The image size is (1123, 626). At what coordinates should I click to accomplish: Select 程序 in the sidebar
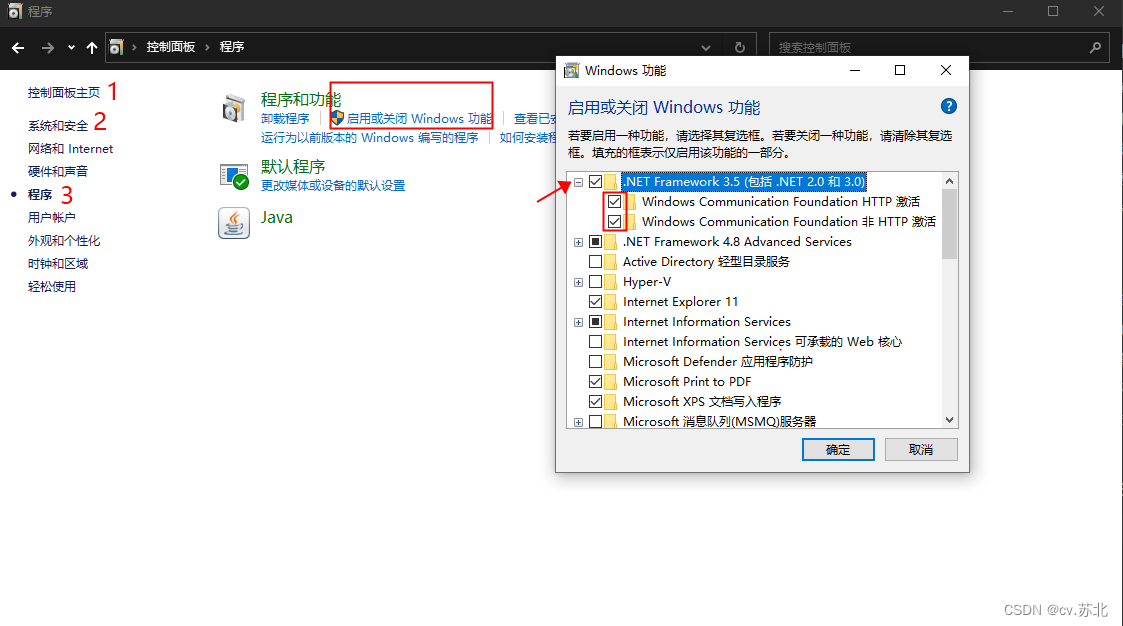coord(40,194)
